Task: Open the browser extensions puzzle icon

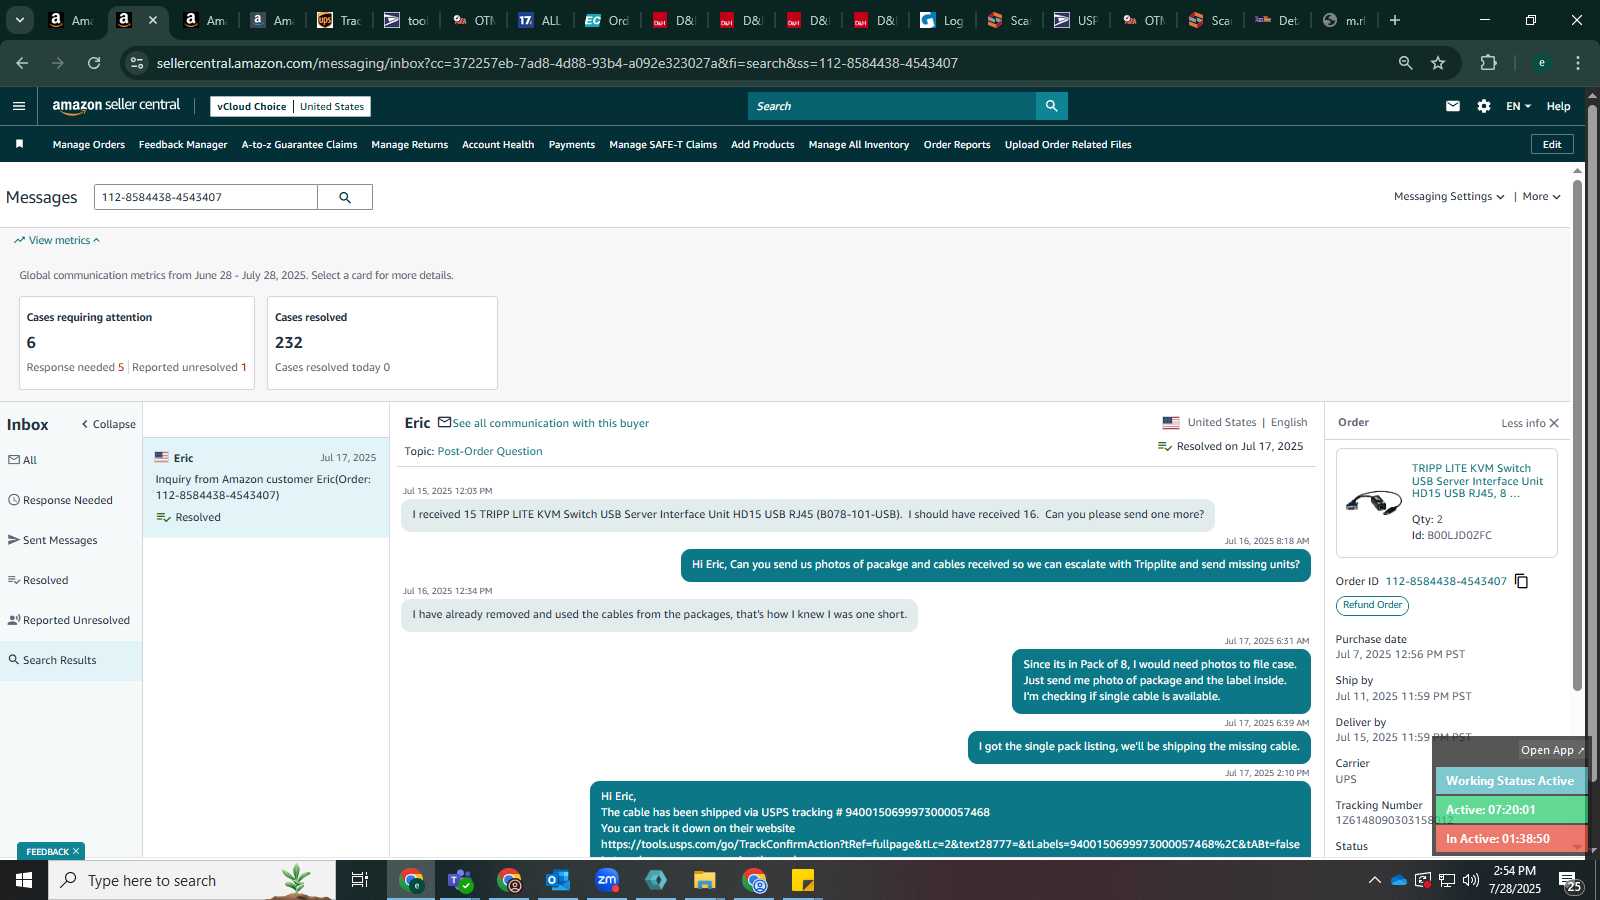Action: click(x=1488, y=63)
